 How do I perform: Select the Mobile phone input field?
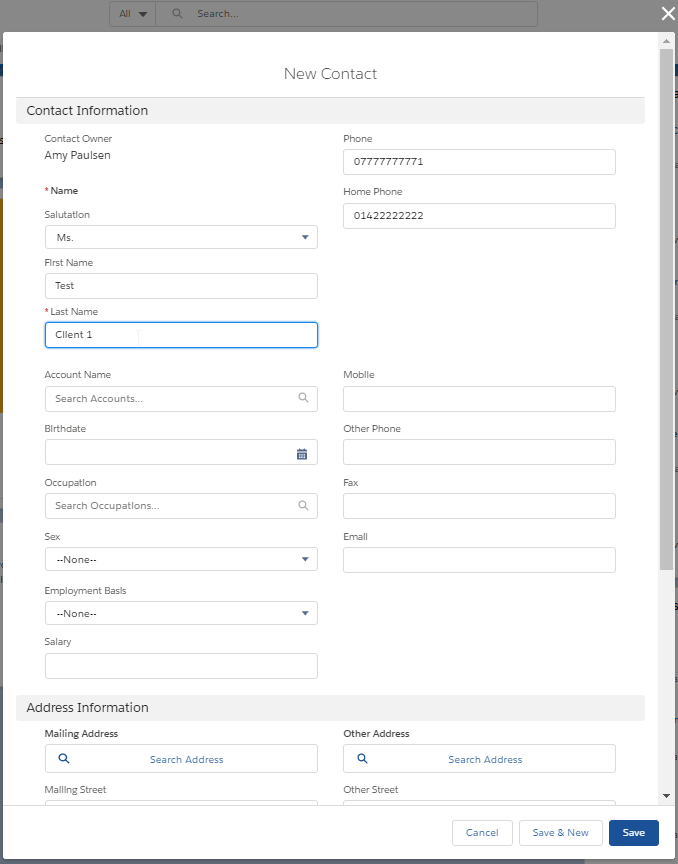point(479,399)
